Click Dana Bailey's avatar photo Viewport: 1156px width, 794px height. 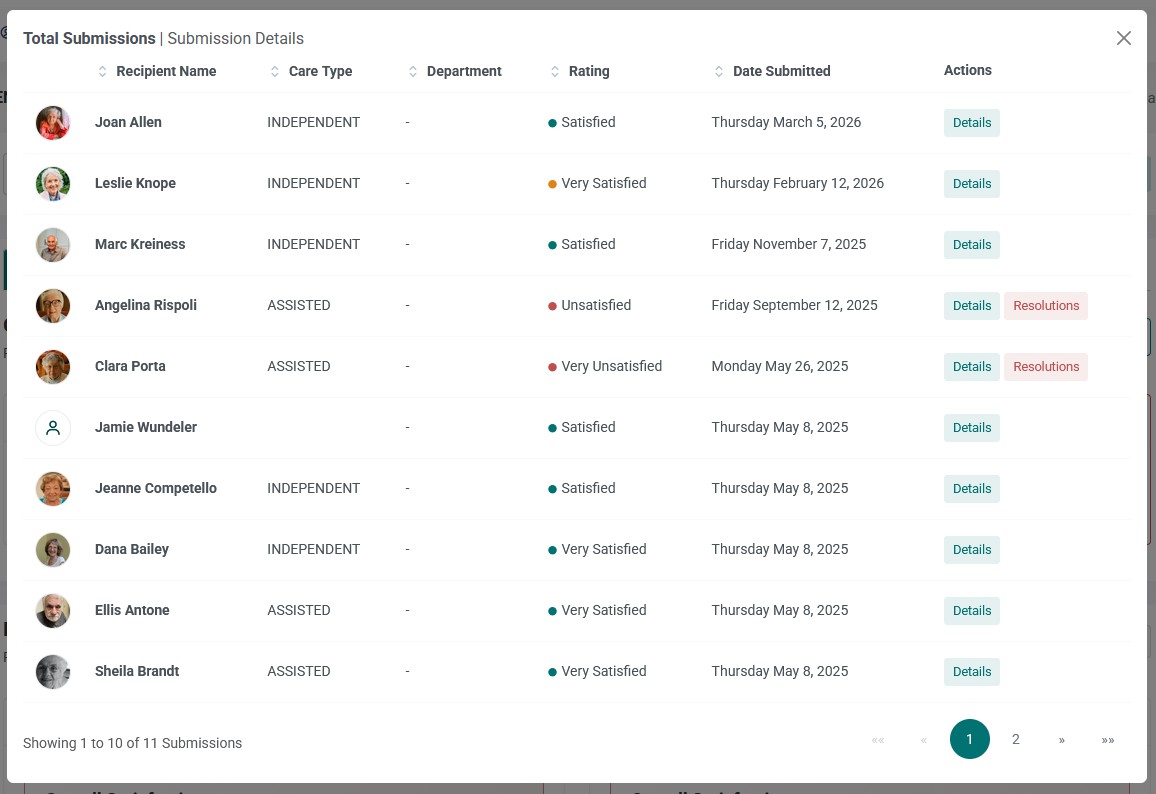coord(53,550)
